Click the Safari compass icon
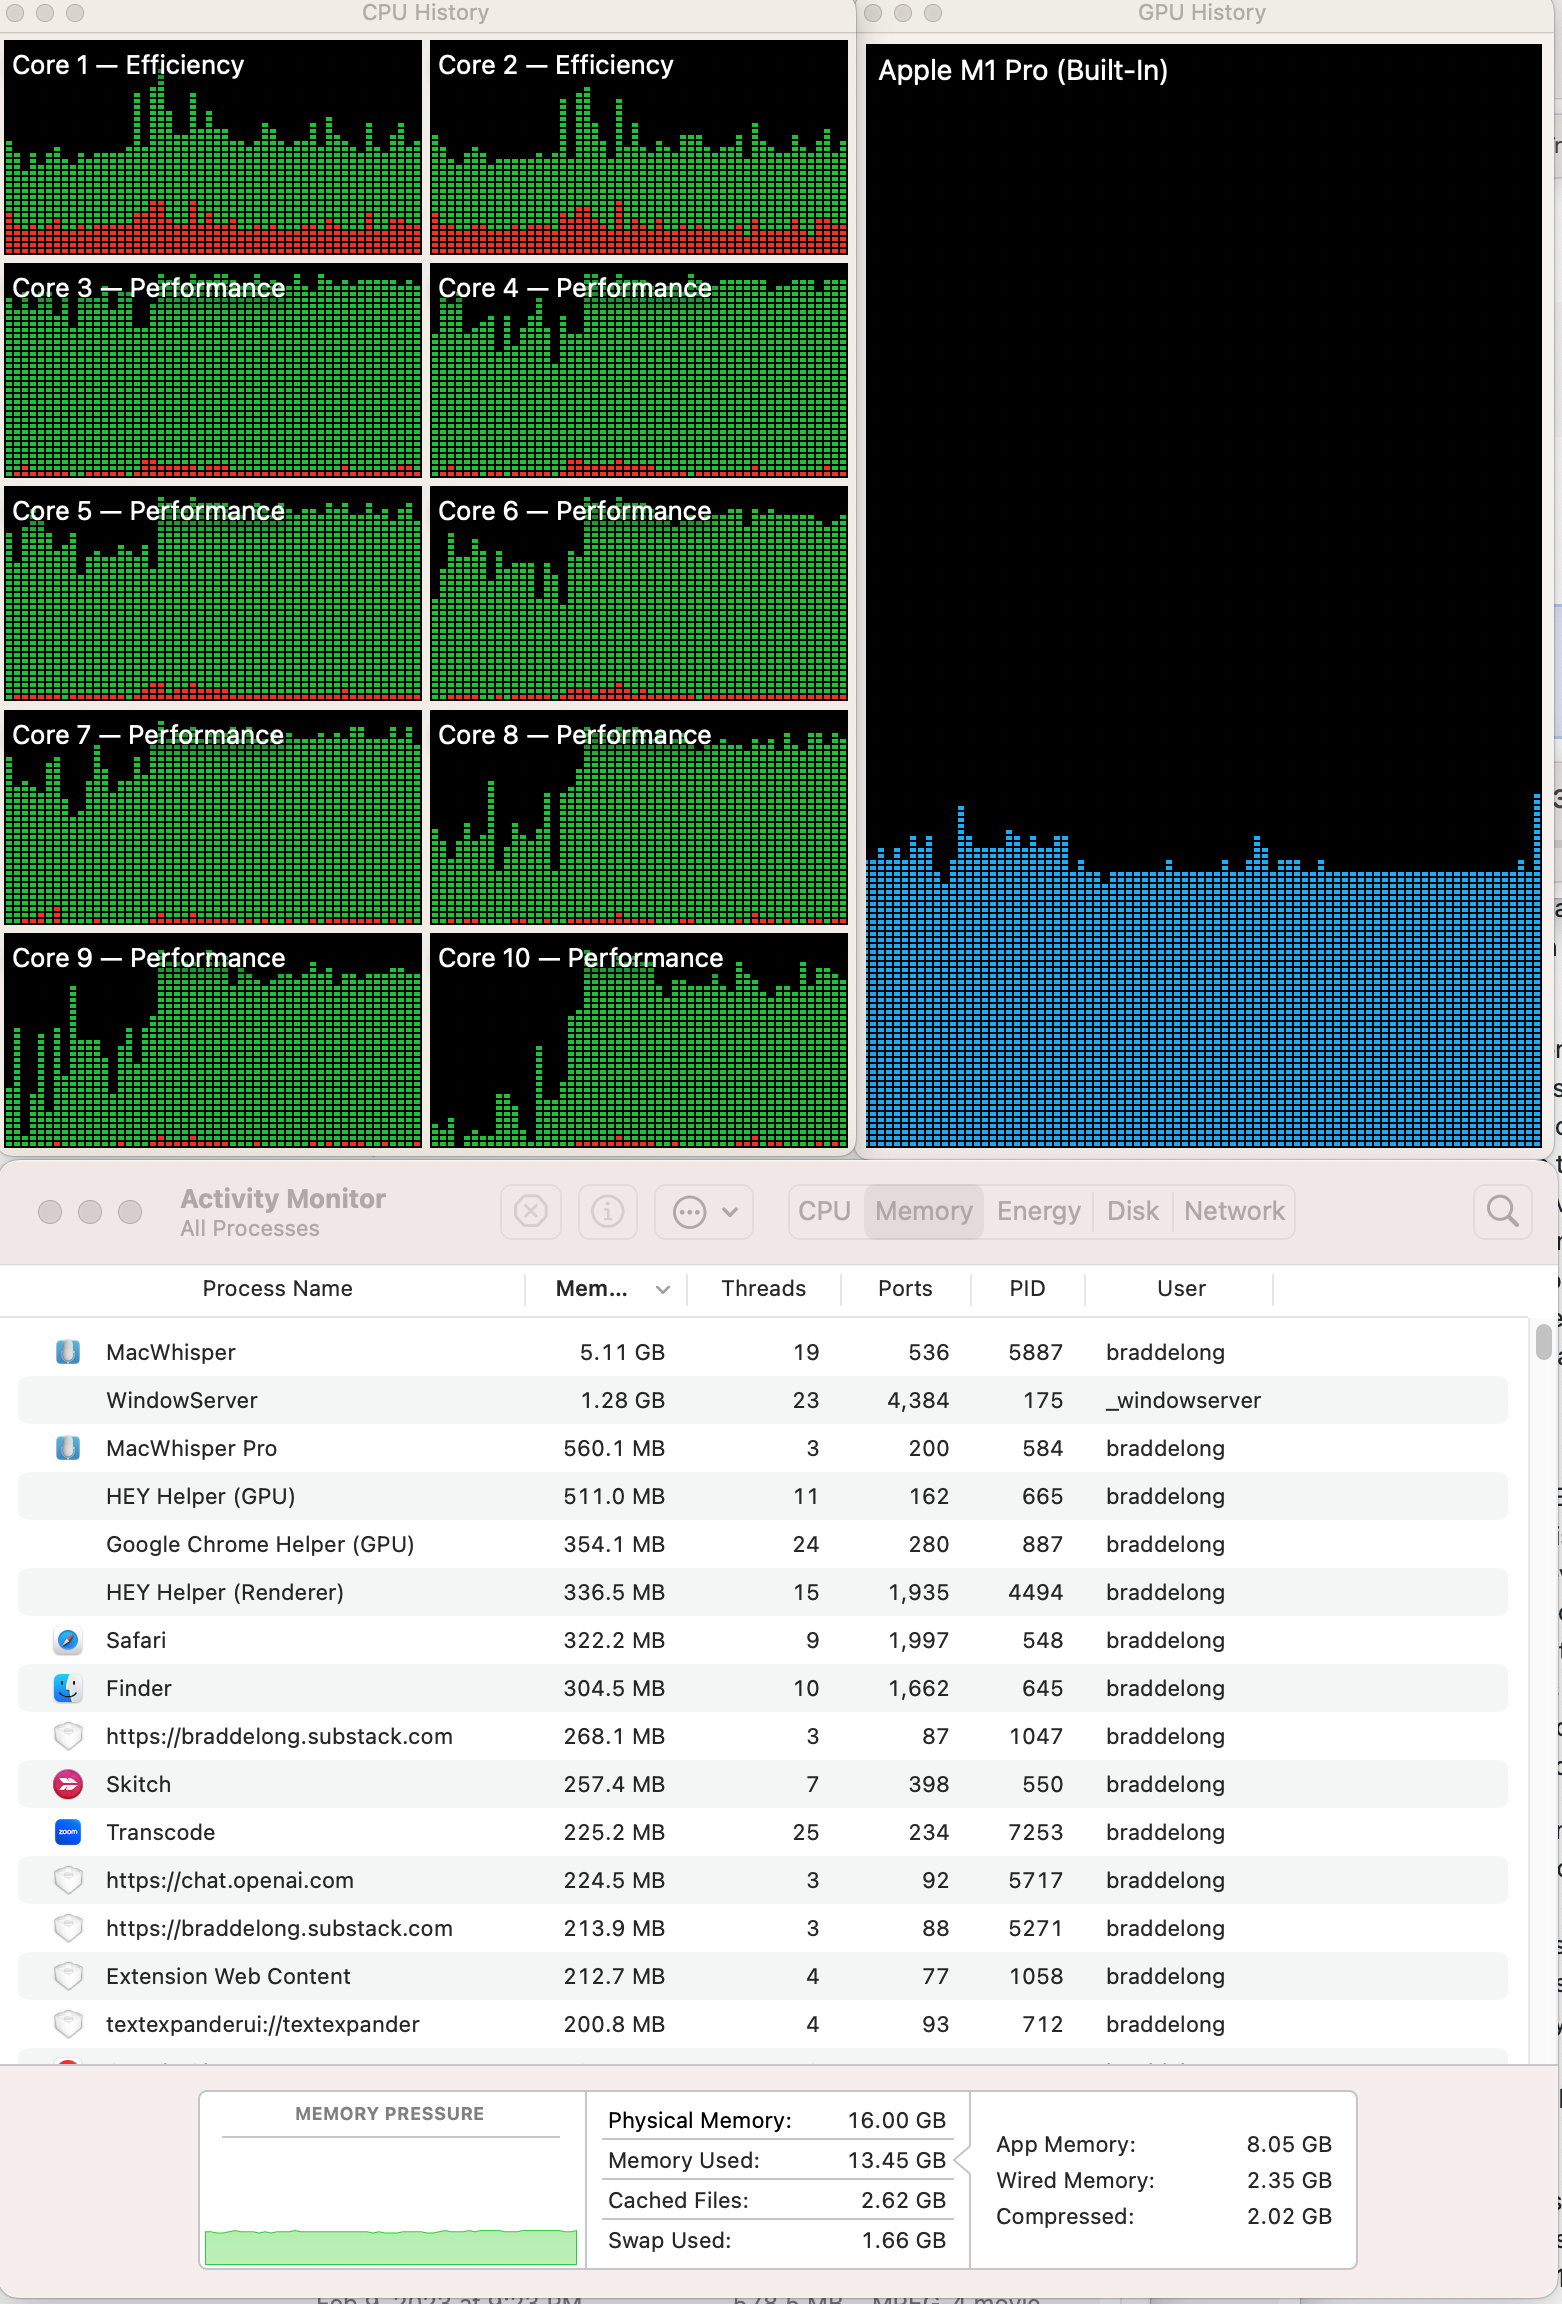Screen dimensions: 1562x2304 [x=68, y=1640]
